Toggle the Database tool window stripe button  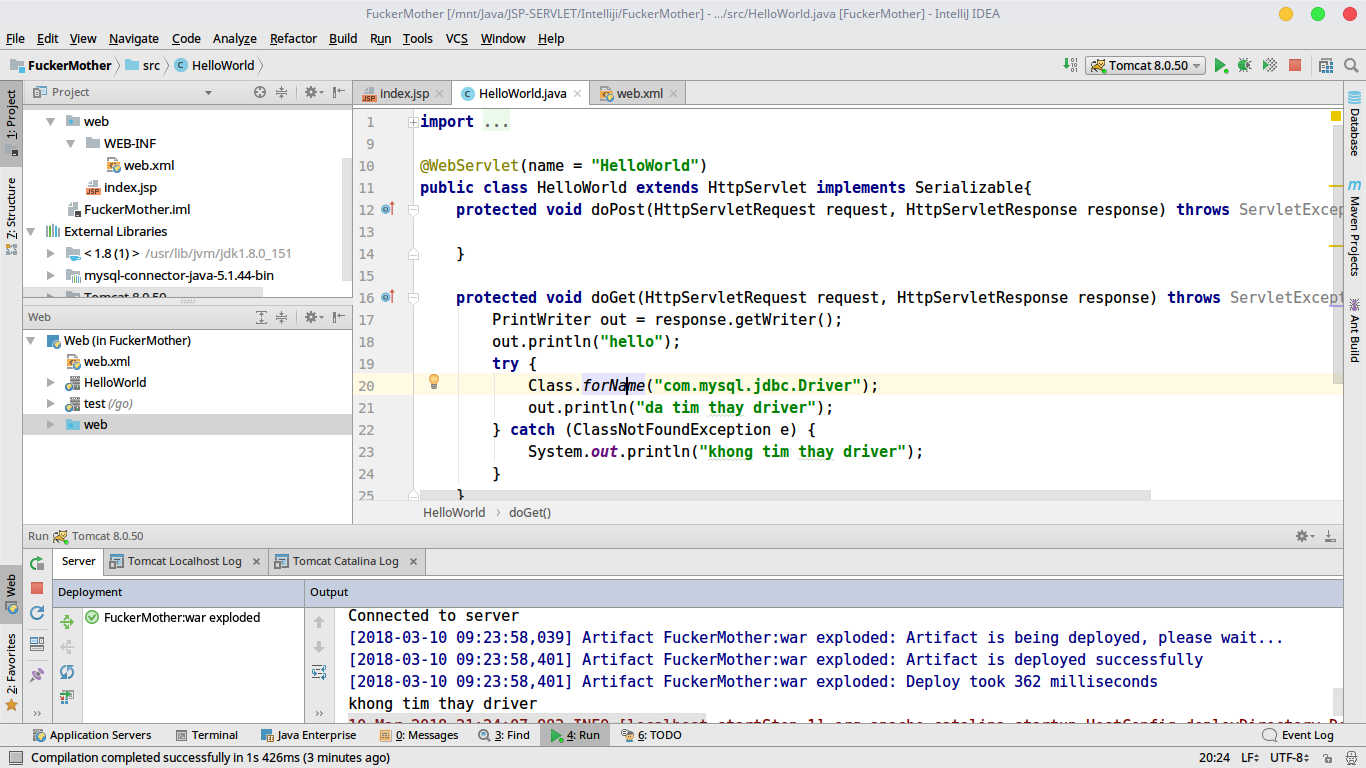tap(1354, 122)
